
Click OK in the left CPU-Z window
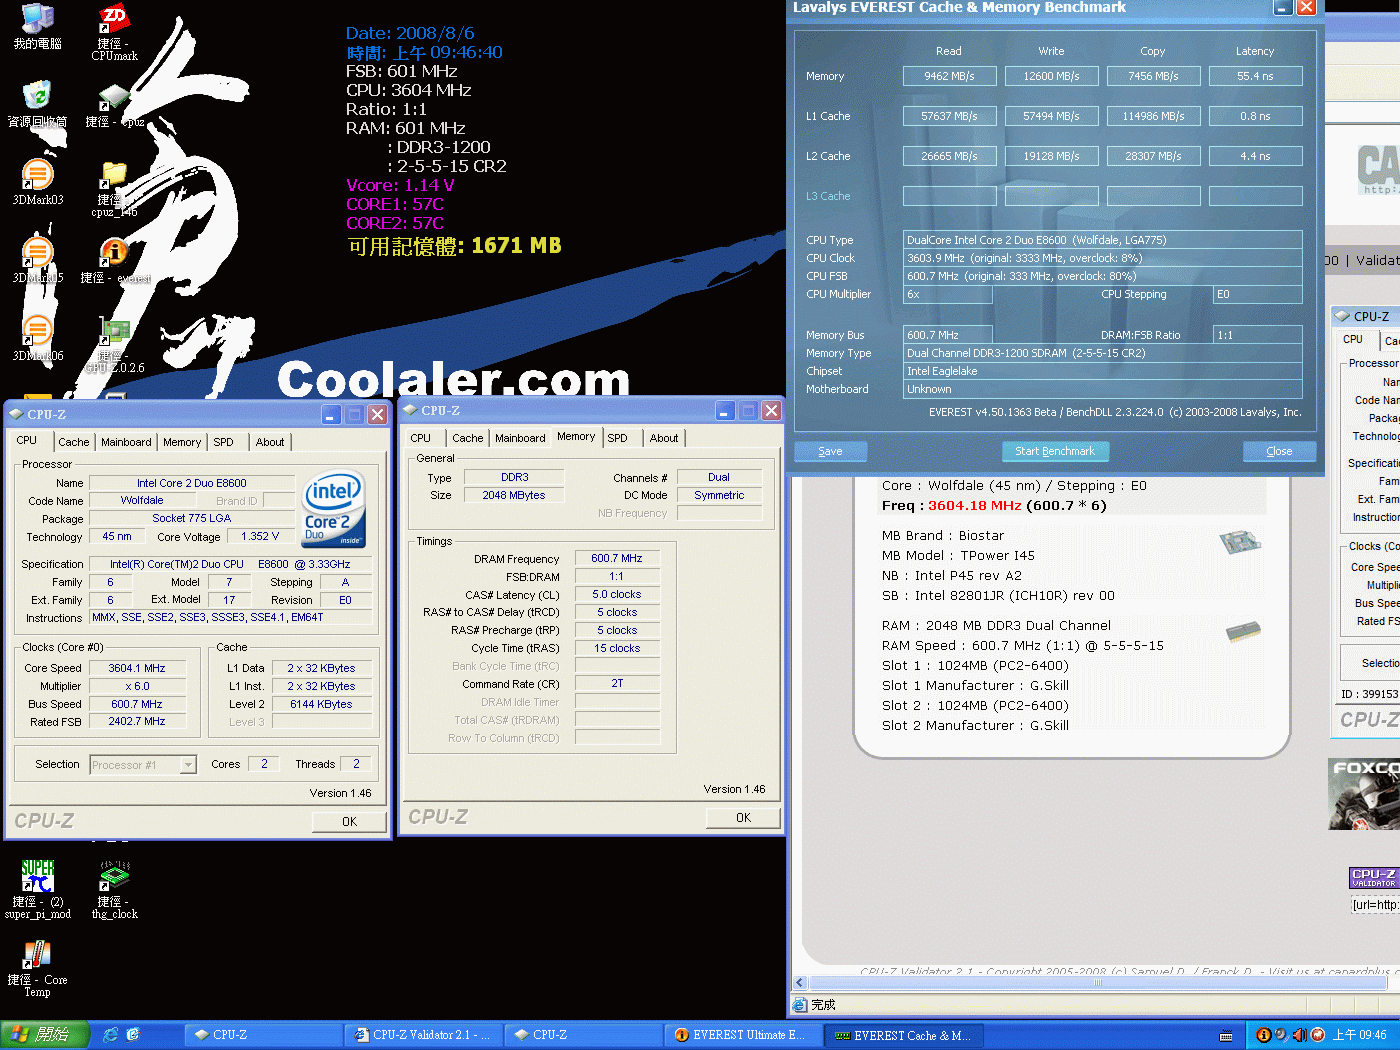click(349, 822)
